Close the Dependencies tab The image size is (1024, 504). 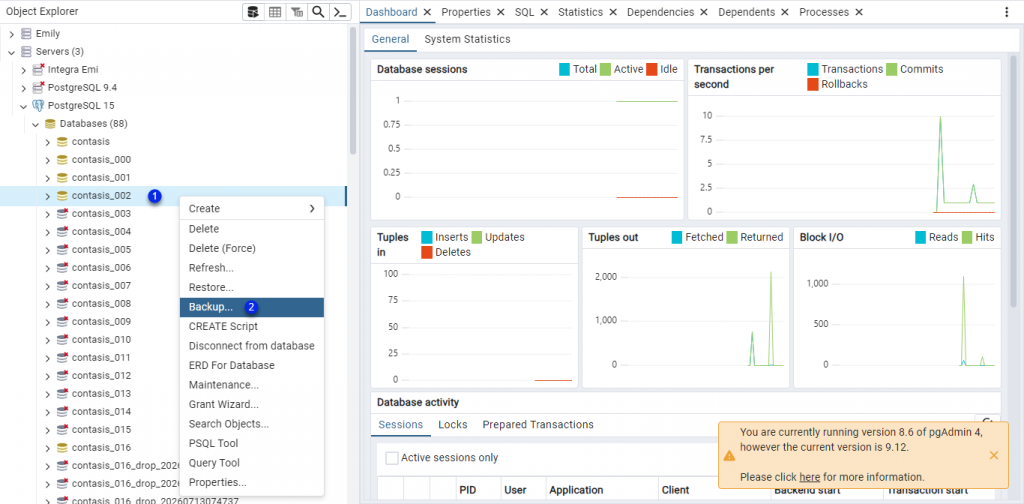[x=704, y=12]
